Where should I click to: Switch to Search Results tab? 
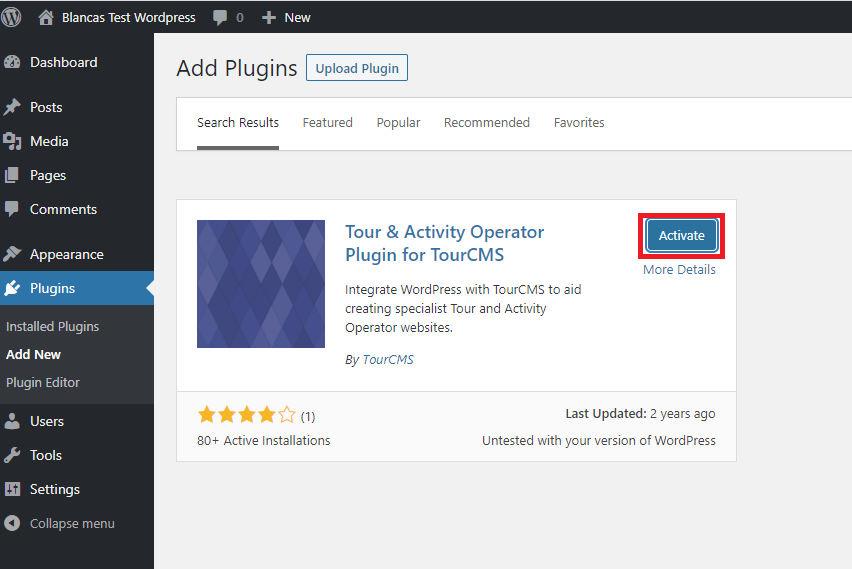pos(238,123)
